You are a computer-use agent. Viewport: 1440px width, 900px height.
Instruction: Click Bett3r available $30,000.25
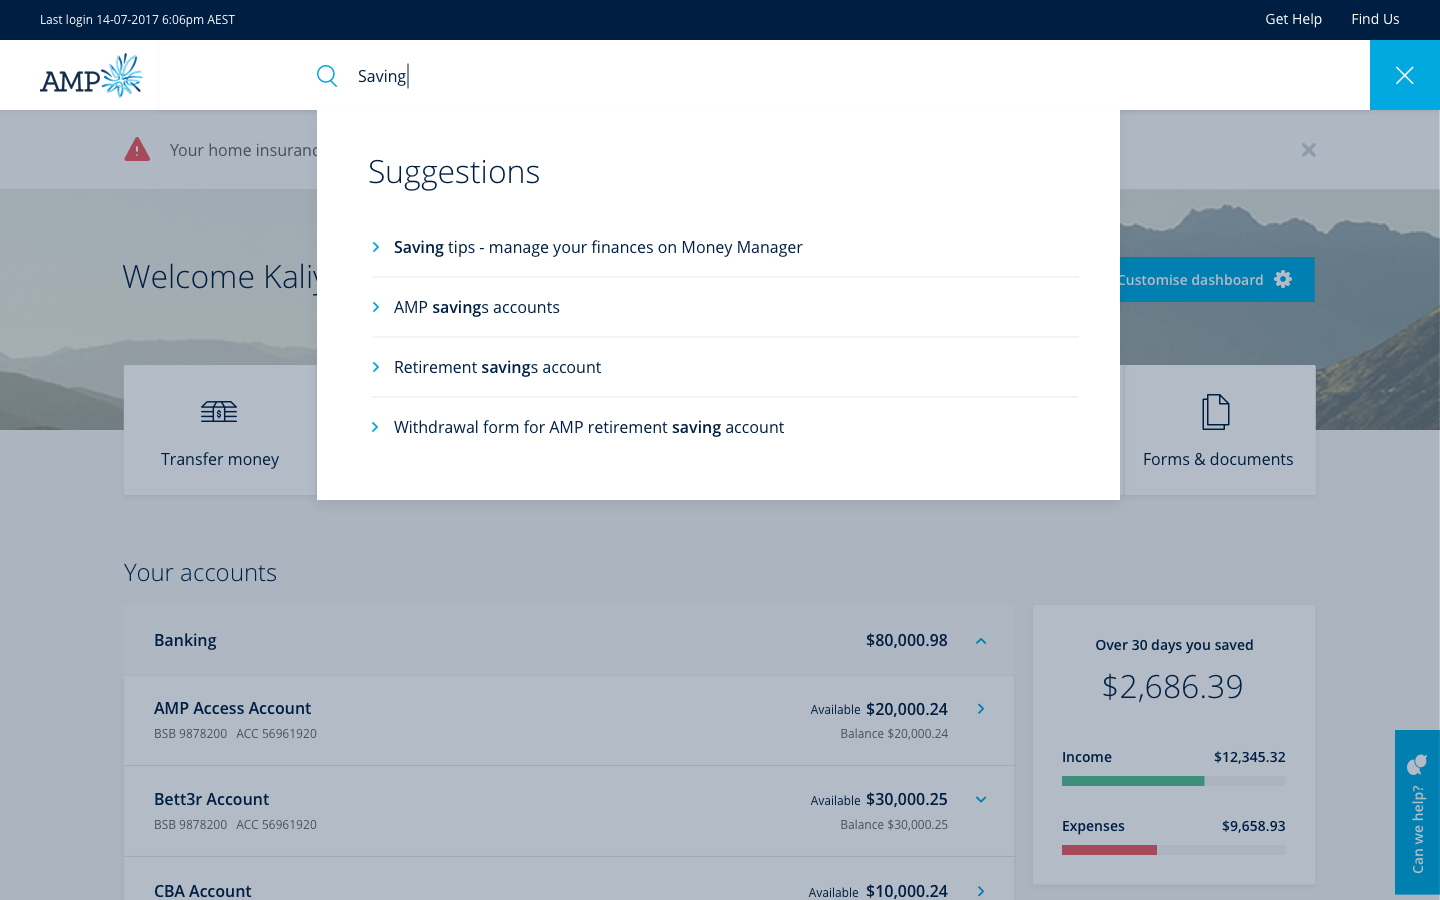tap(907, 799)
